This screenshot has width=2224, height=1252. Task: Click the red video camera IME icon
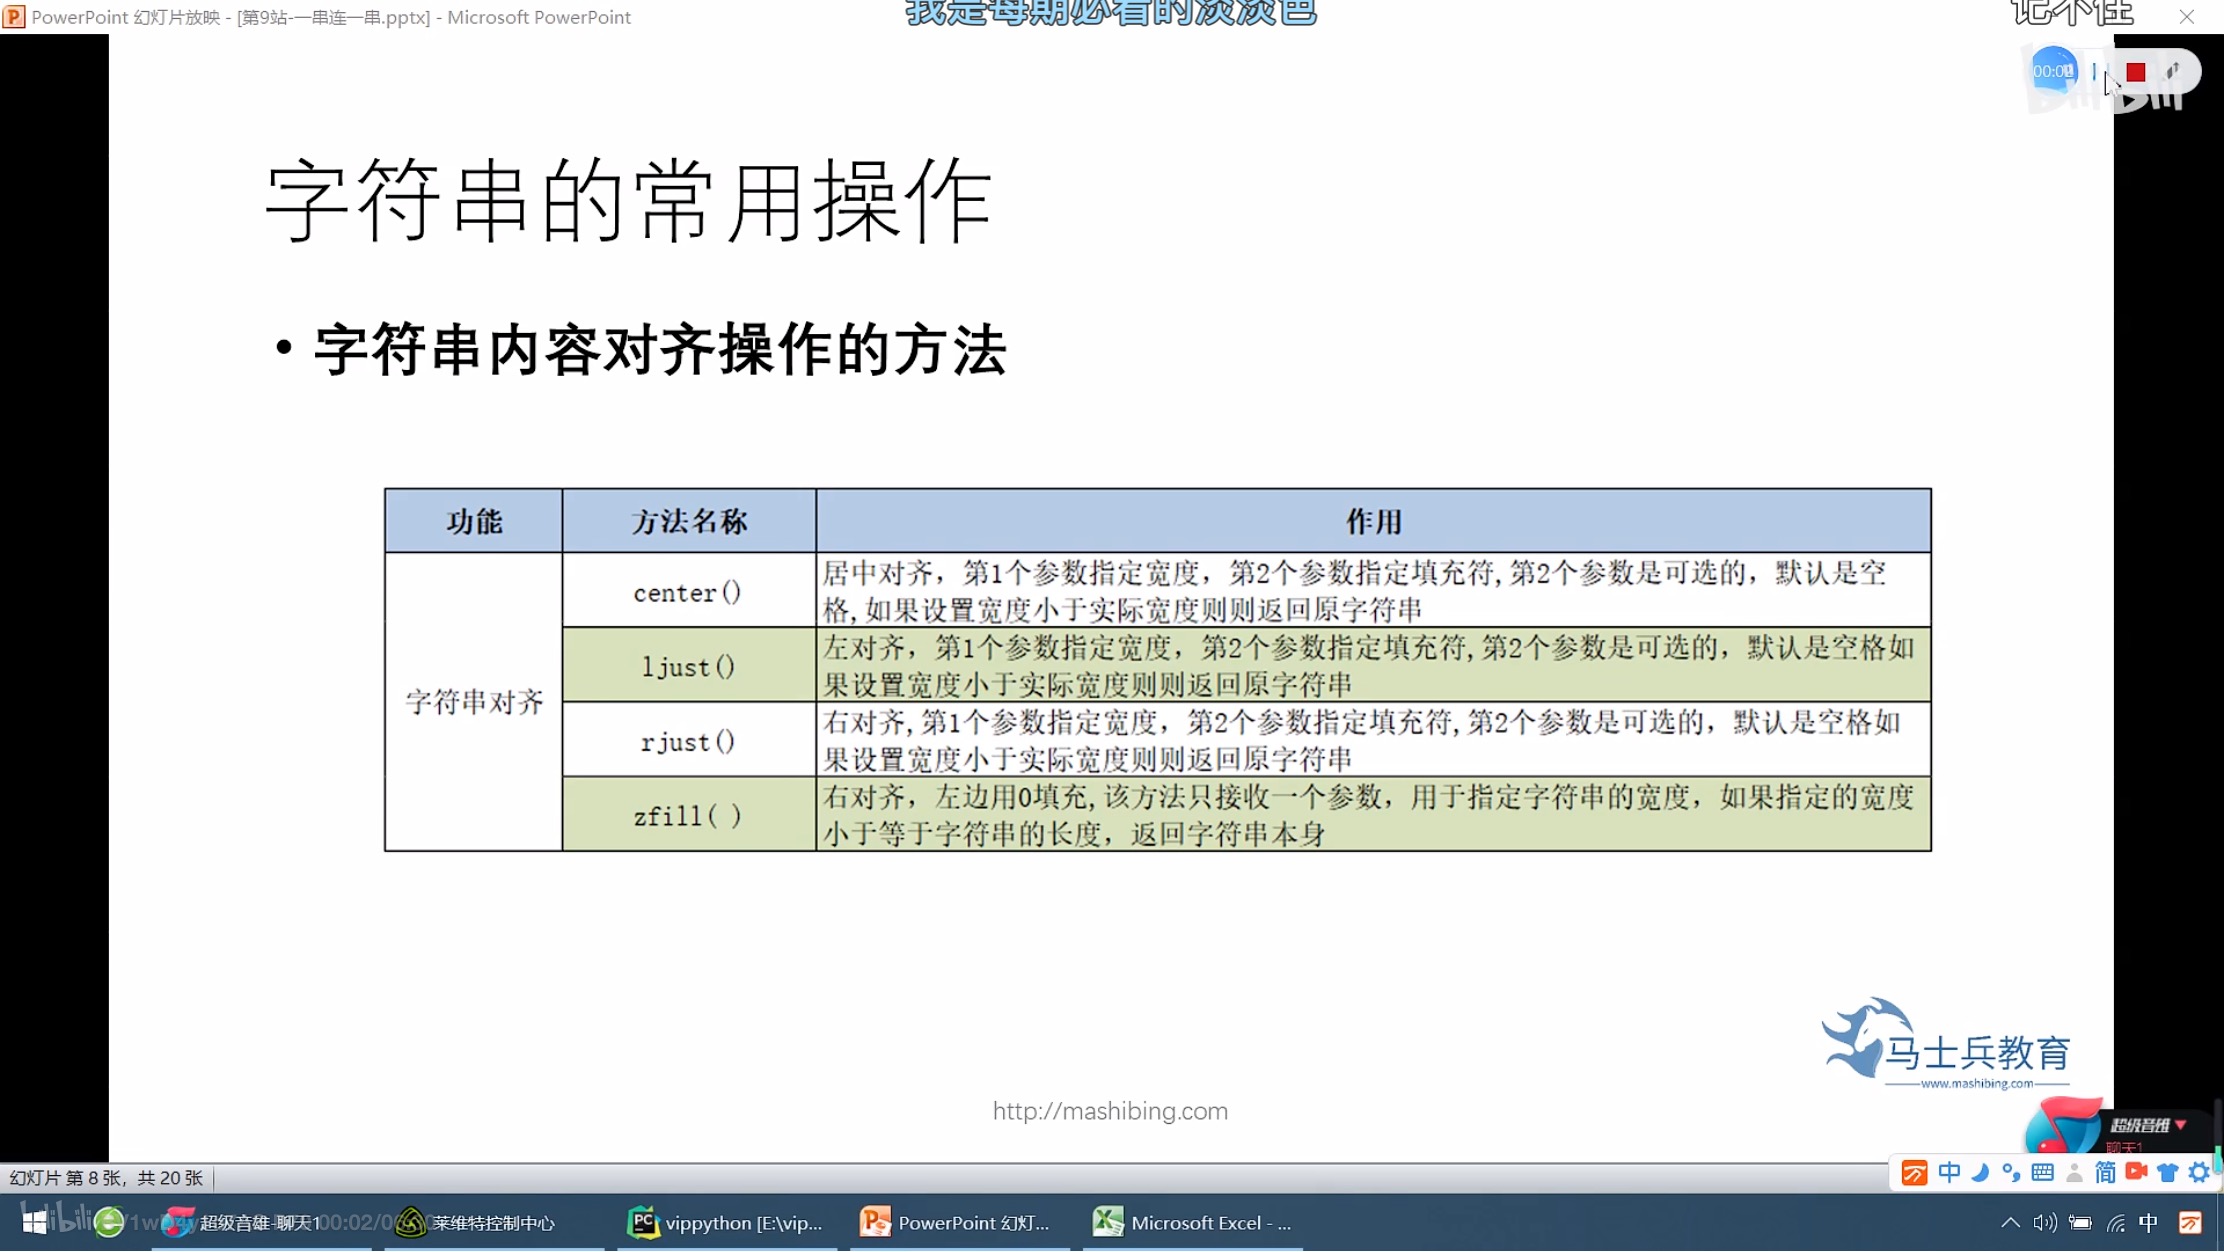(x=2136, y=1172)
